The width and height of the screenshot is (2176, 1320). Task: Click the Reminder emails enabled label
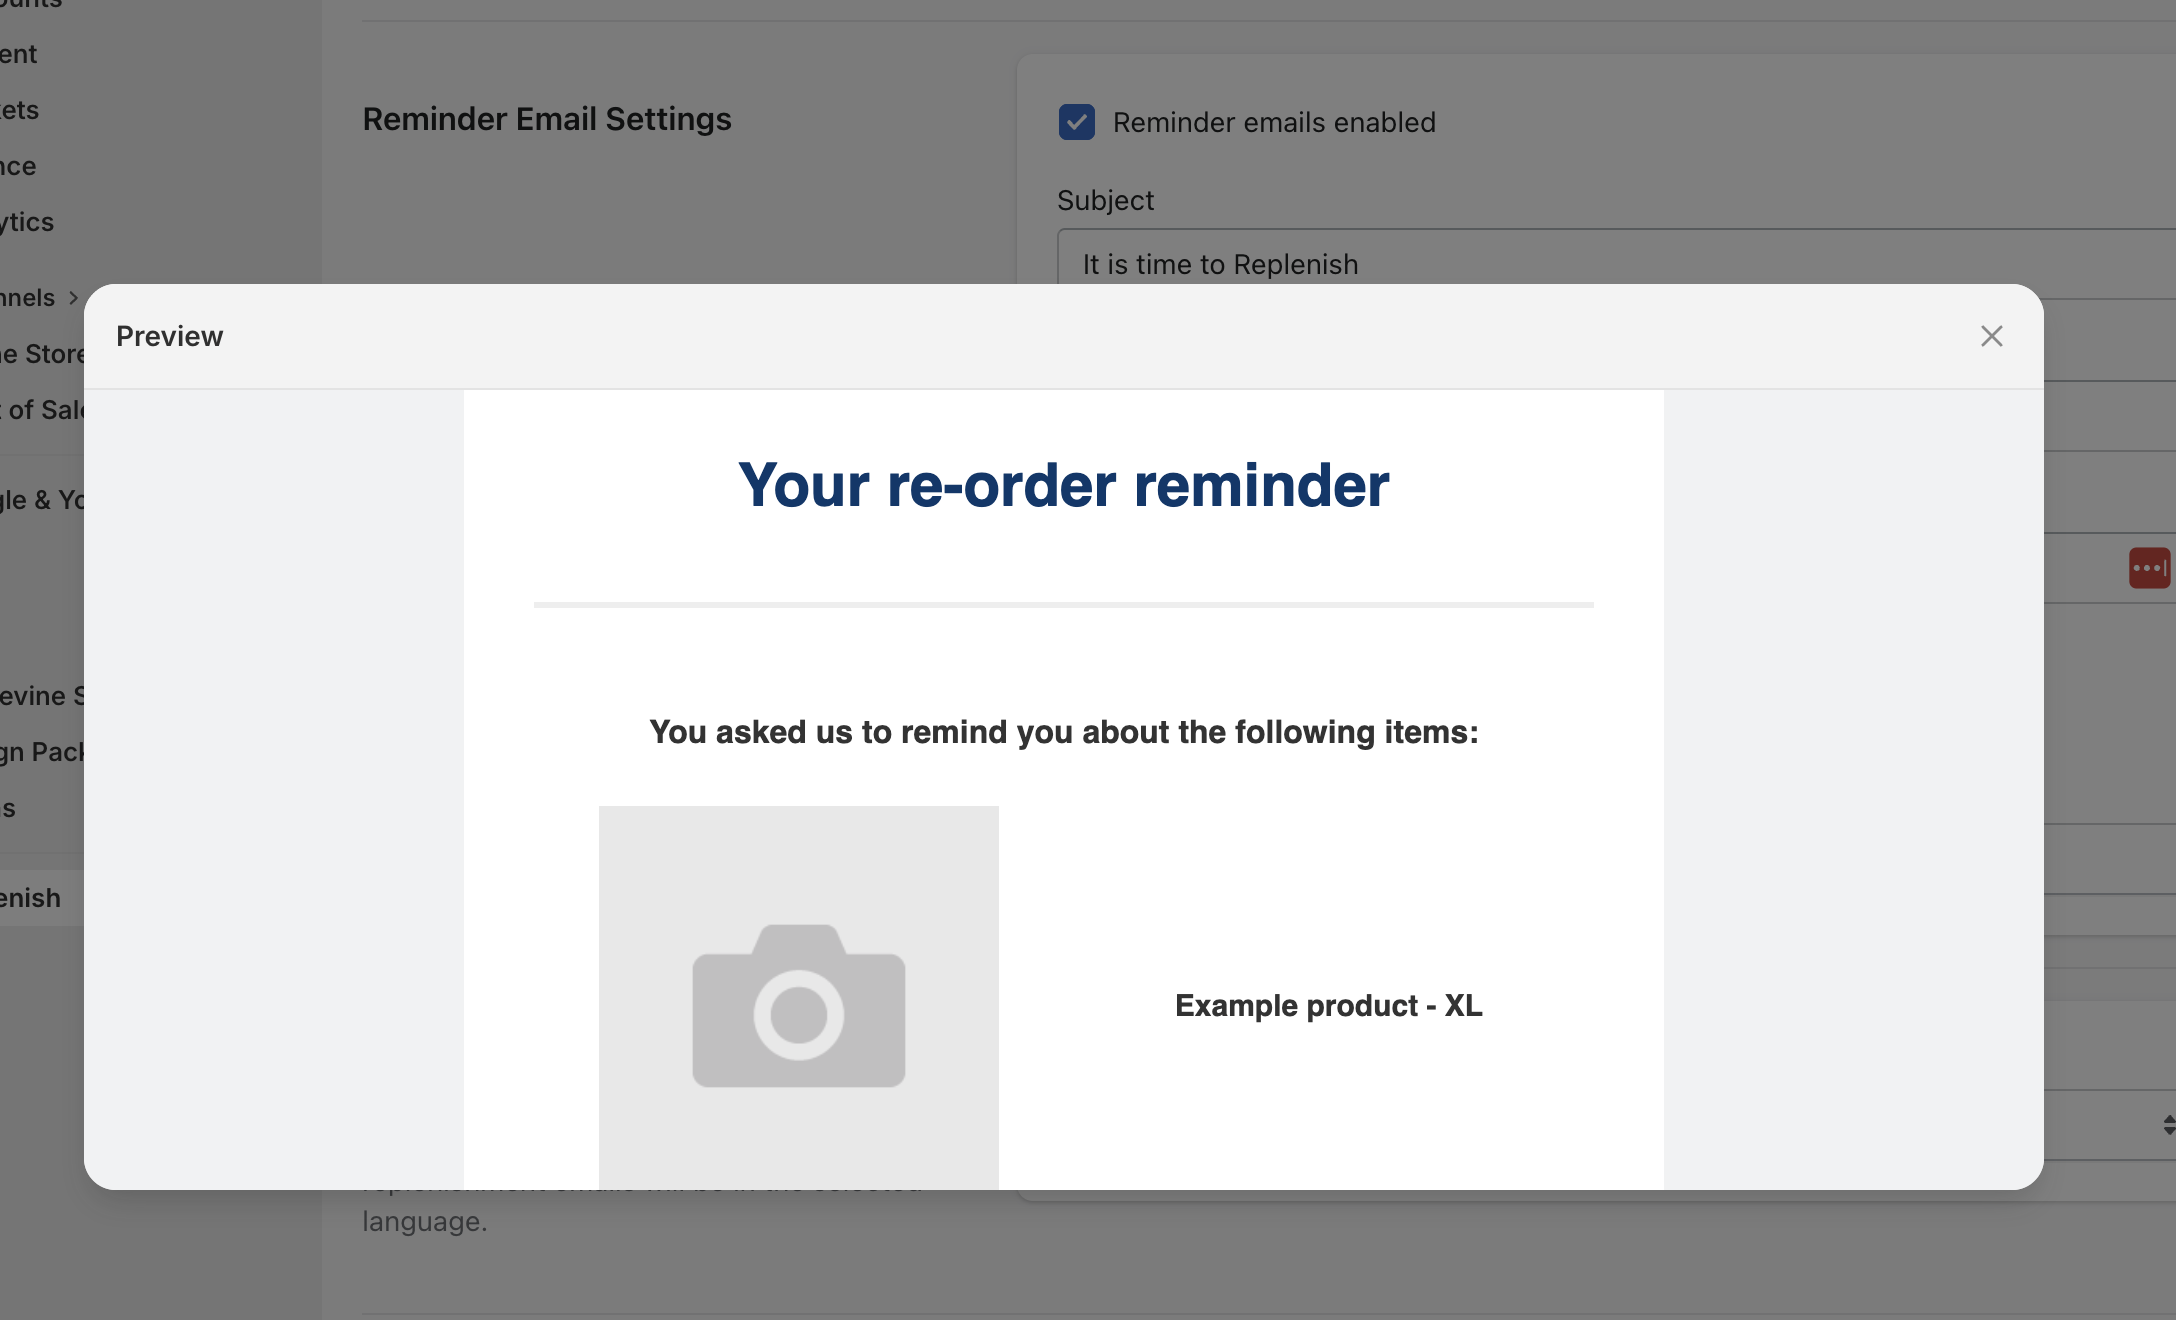pyautogui.click(x=1273, y=122)
